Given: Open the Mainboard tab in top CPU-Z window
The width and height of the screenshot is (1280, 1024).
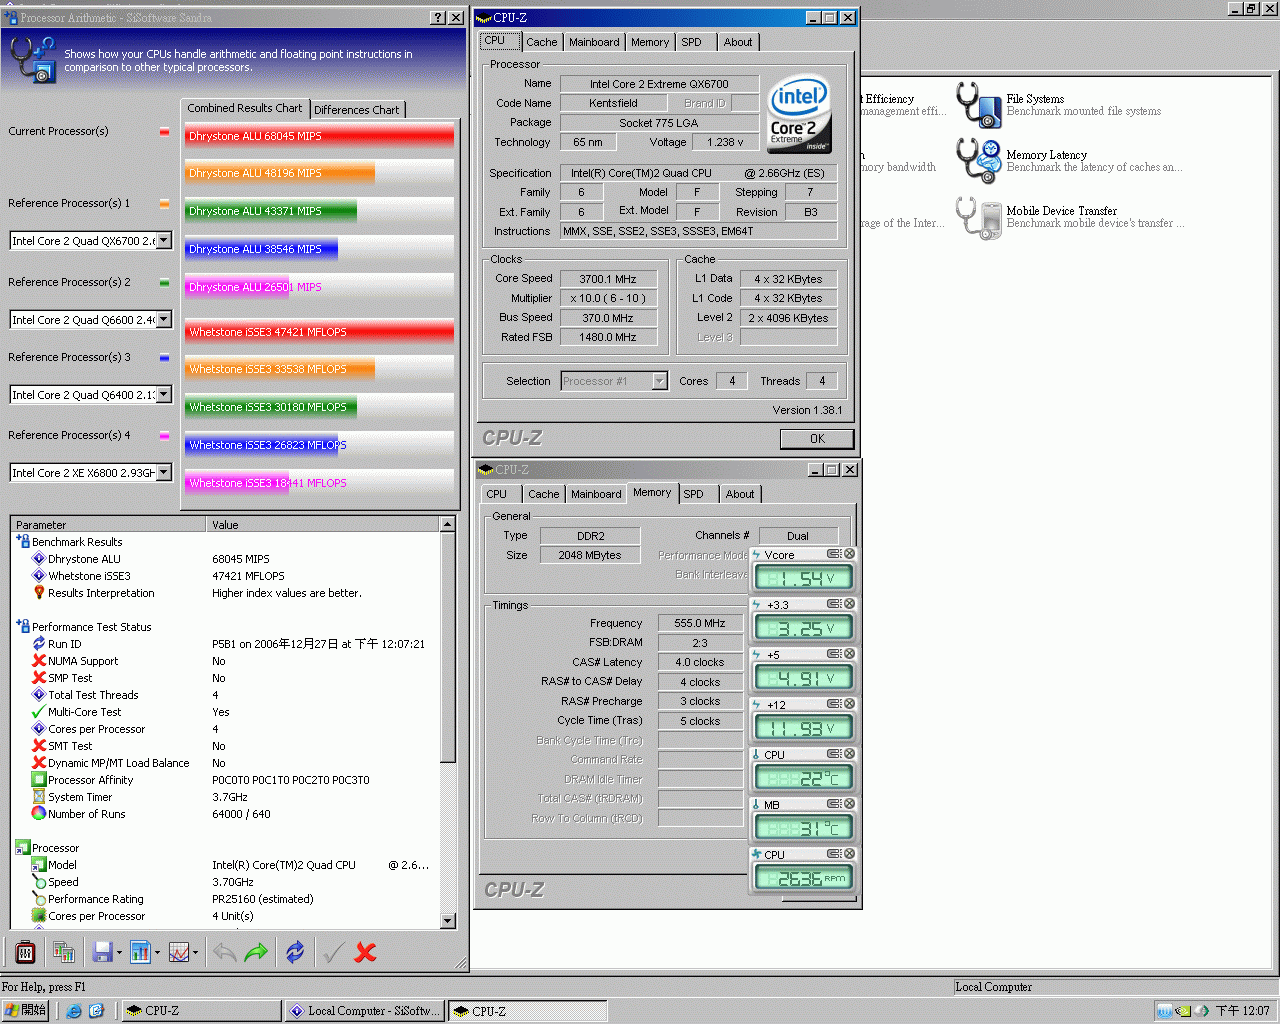Looking at the screenshot, I should [594, 42].
